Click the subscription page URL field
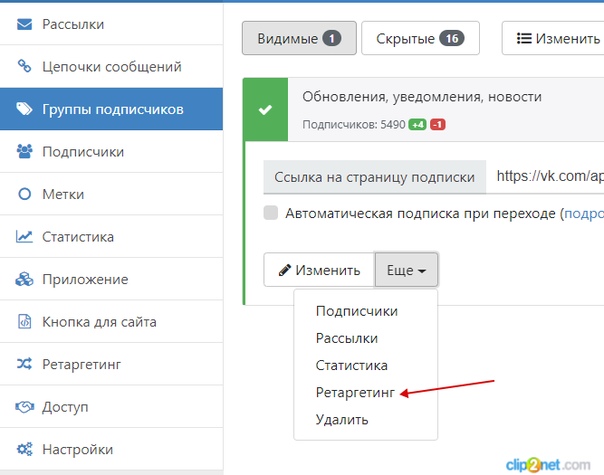 (548, 176)
